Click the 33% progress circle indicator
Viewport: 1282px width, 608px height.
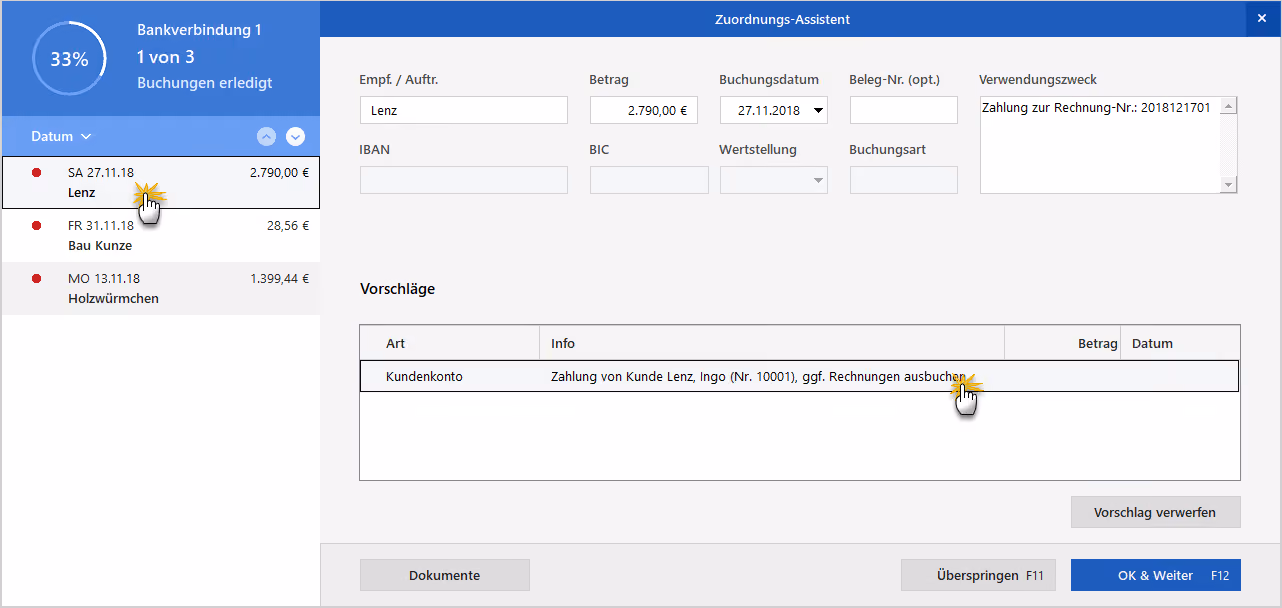[69, 59]
